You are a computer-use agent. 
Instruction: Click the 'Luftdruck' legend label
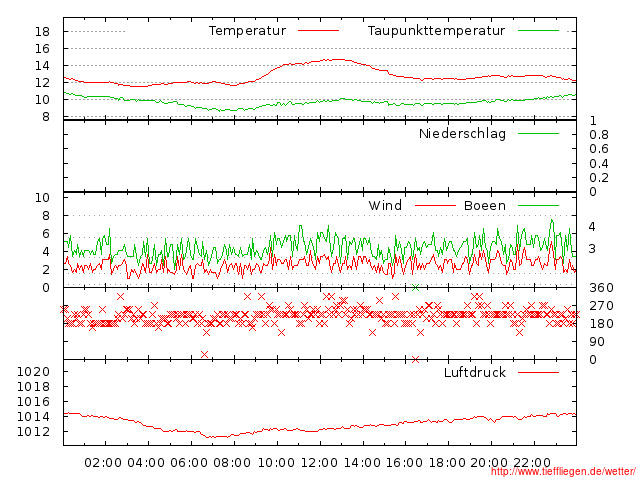point(475,372)
